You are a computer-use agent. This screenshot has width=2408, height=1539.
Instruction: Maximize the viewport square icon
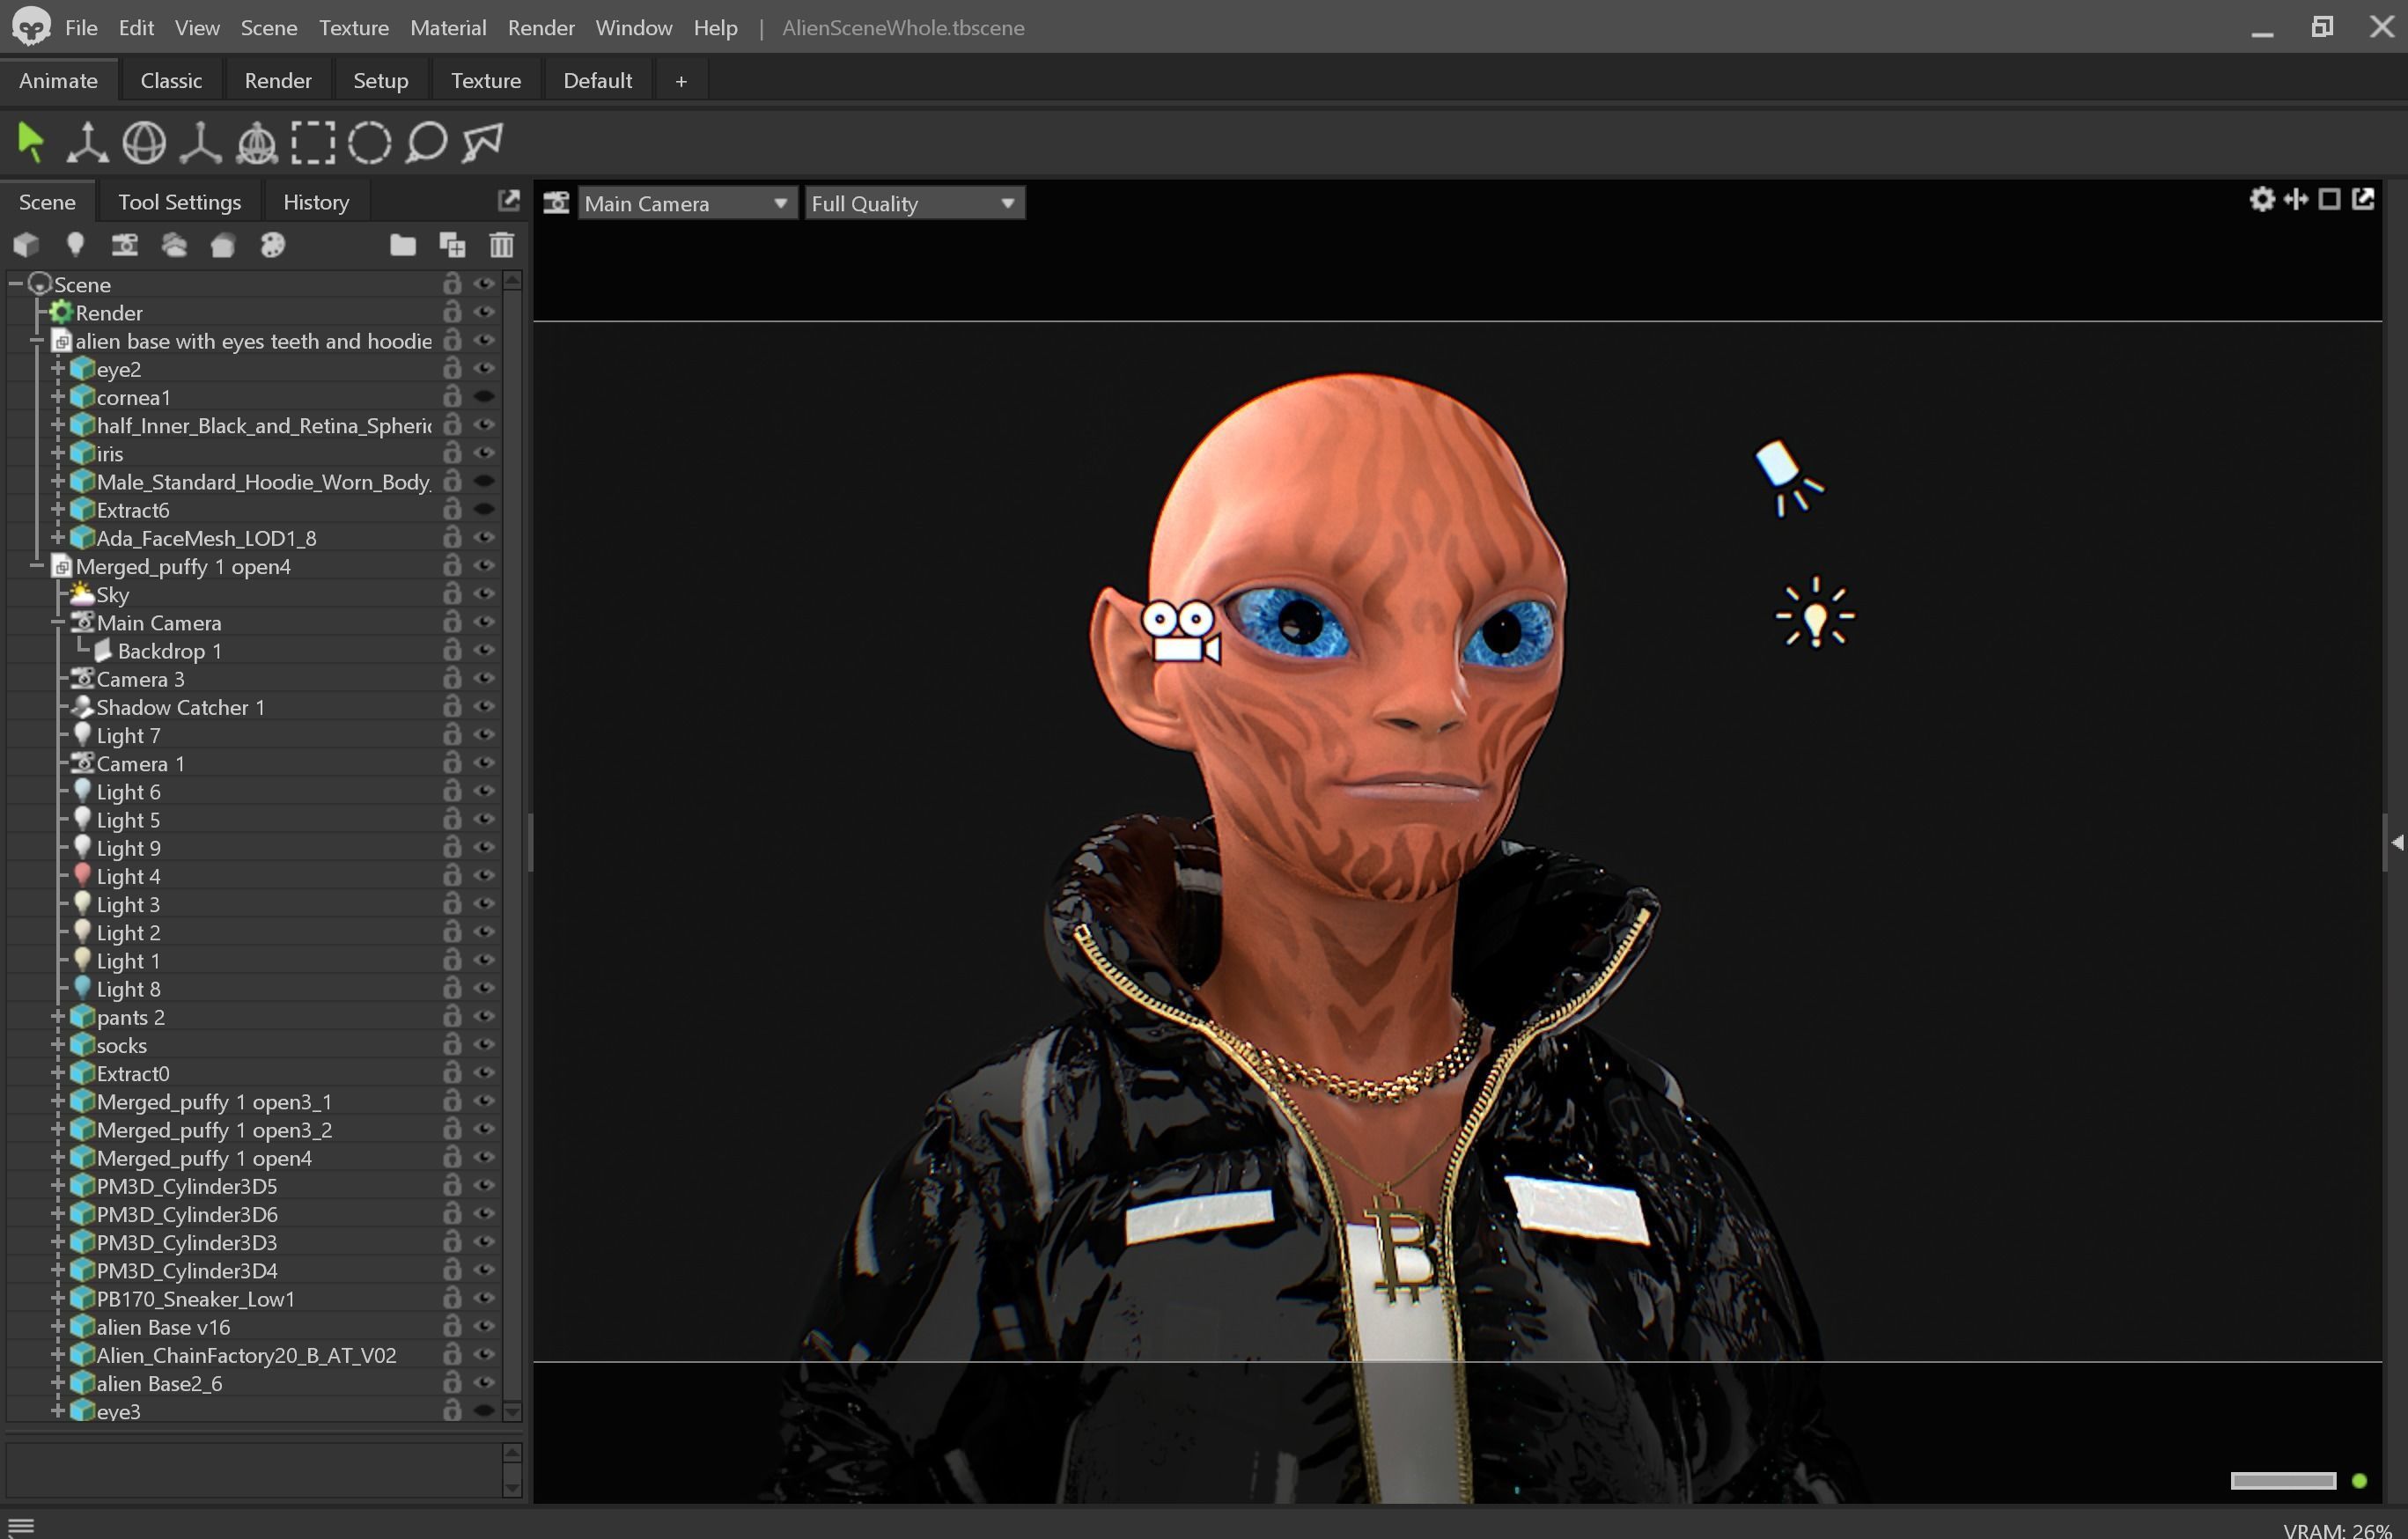point(2329,199)
